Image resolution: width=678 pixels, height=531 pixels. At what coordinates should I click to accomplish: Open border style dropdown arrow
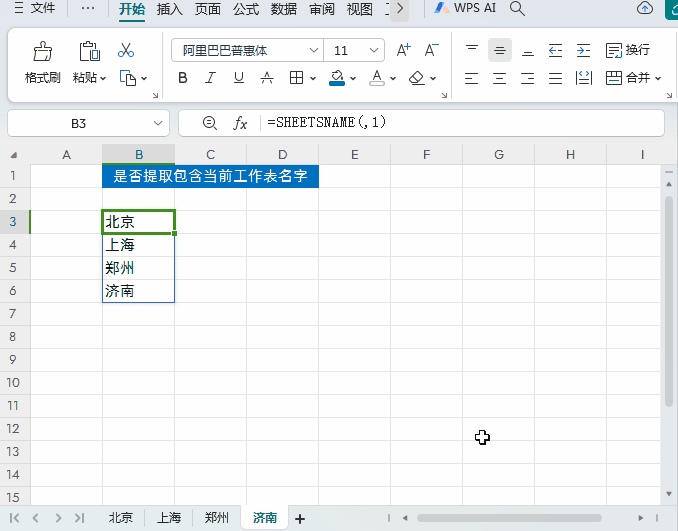[313, 79]
